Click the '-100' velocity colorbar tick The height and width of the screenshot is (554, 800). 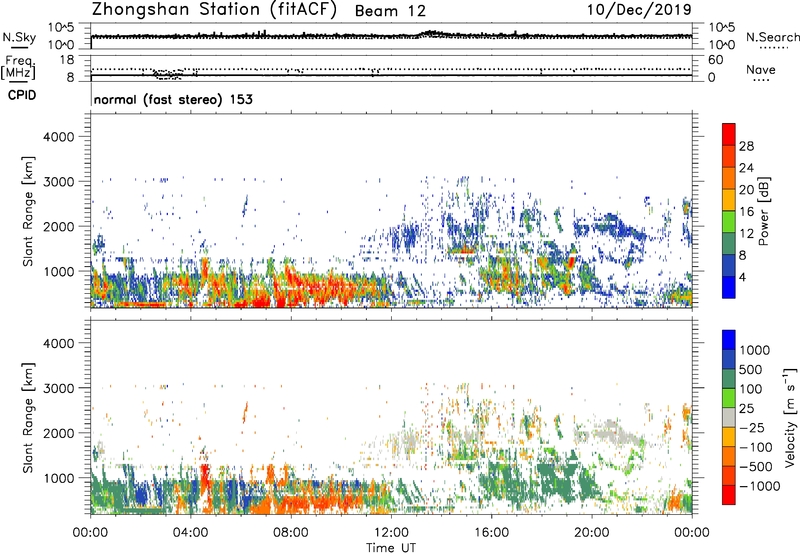click(755, 447)
